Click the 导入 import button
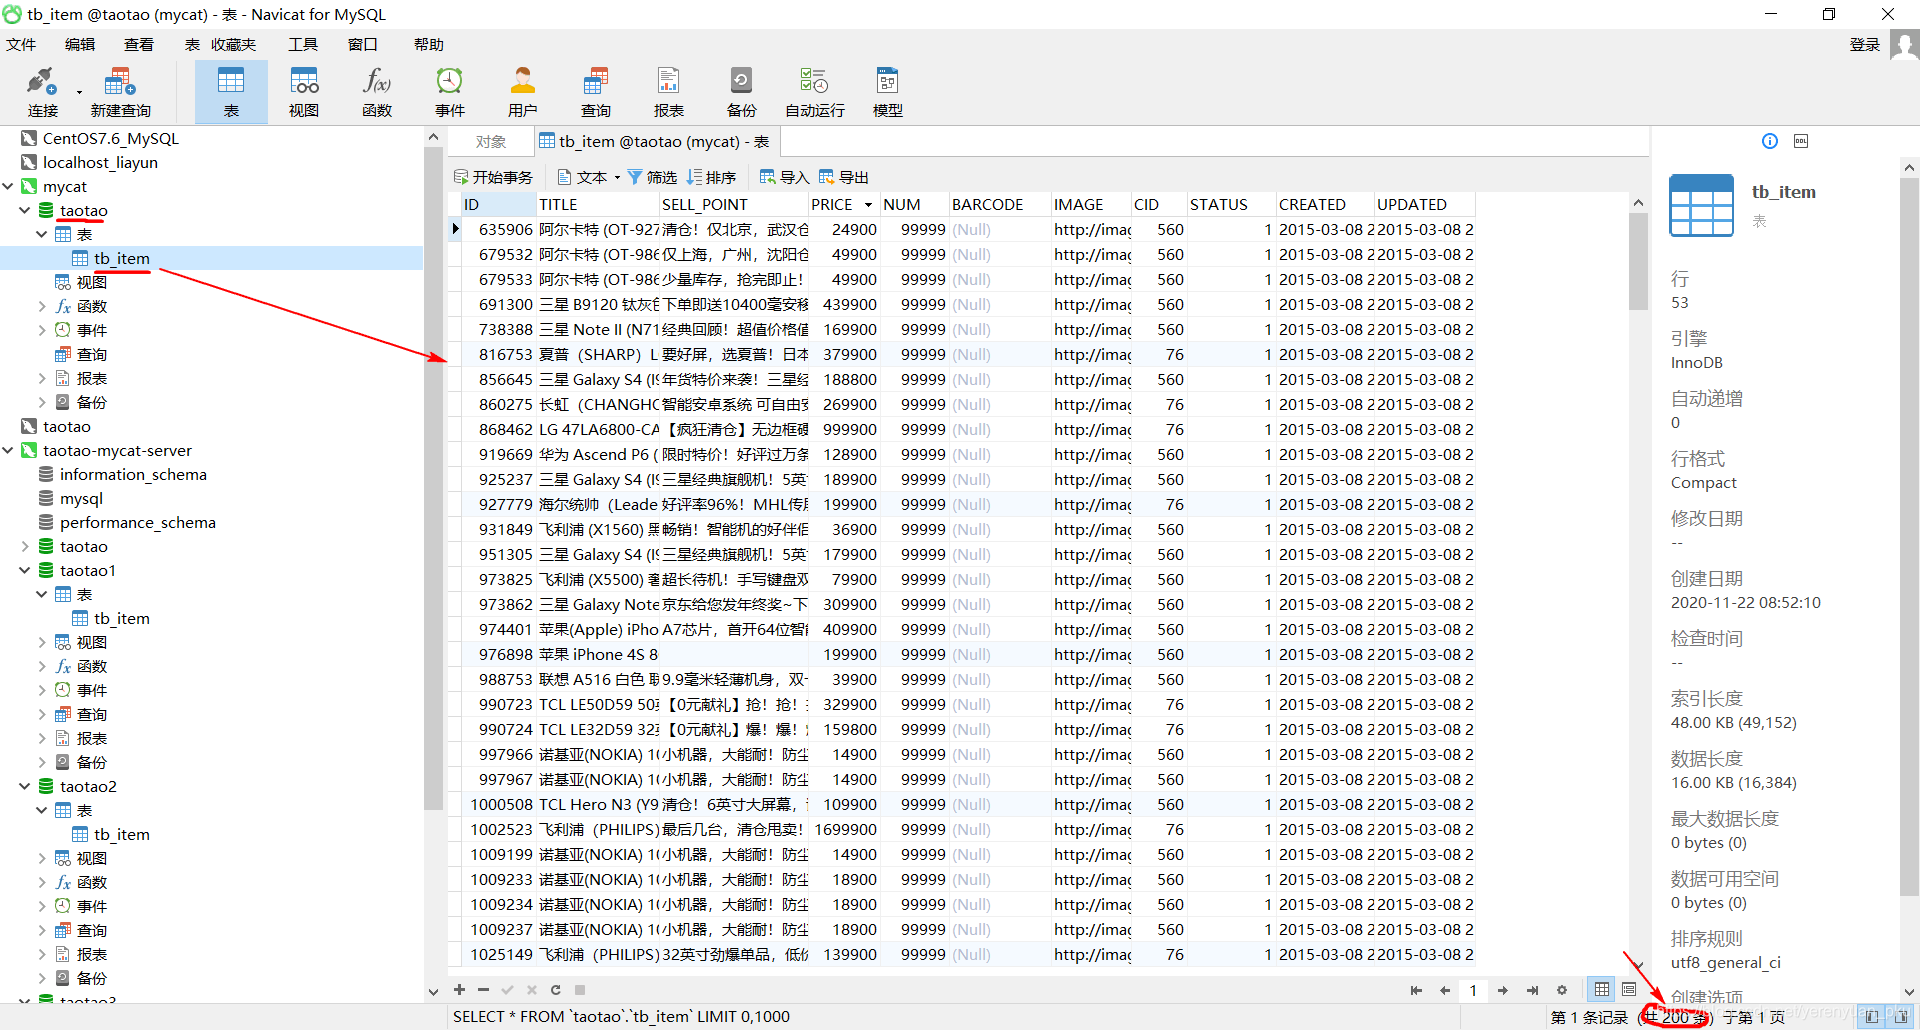The image size is (1920, 1030). (x=784, y=177)
